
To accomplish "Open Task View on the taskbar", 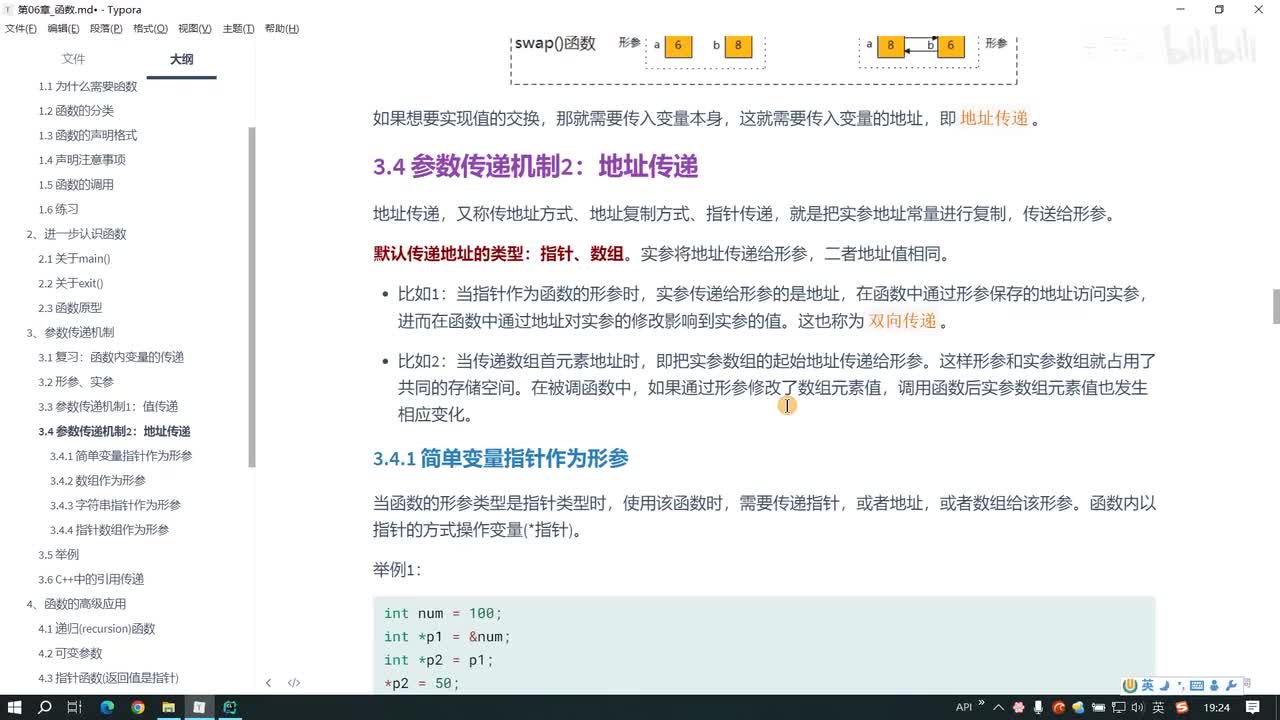I will point(74,707).
